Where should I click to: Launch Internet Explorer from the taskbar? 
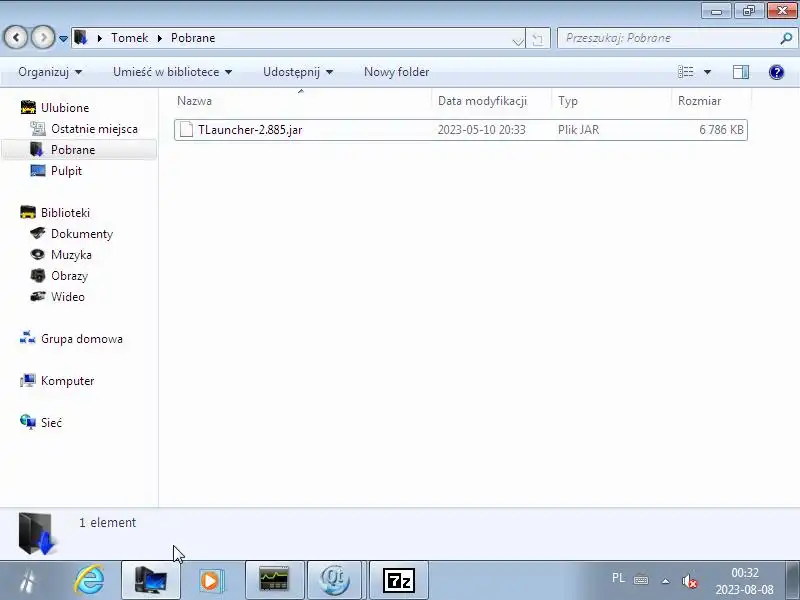click(x=89, y=581)
